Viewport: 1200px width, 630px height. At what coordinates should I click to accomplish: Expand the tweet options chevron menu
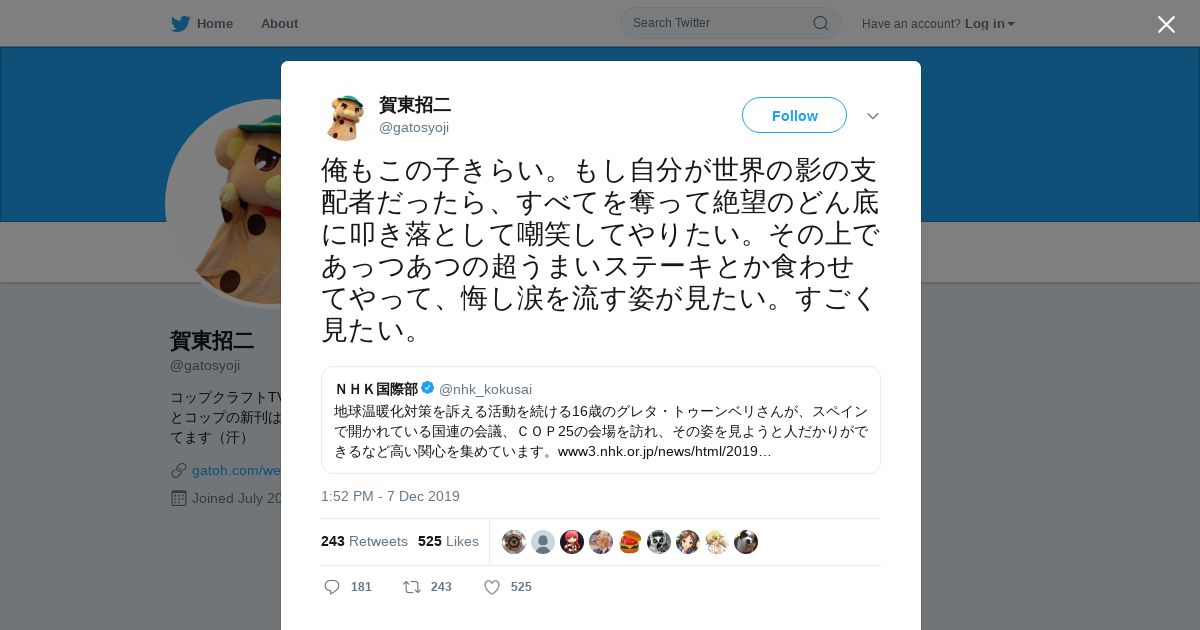click(x=873, y=116)
